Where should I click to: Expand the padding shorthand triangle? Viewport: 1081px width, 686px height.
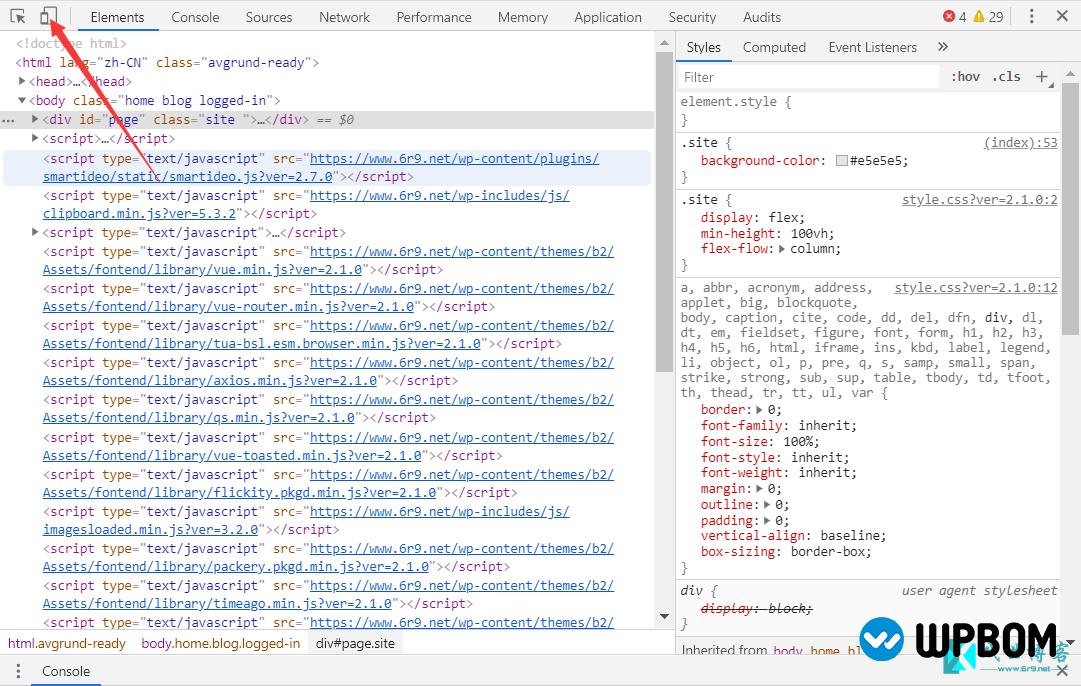[x=767, y=521]
